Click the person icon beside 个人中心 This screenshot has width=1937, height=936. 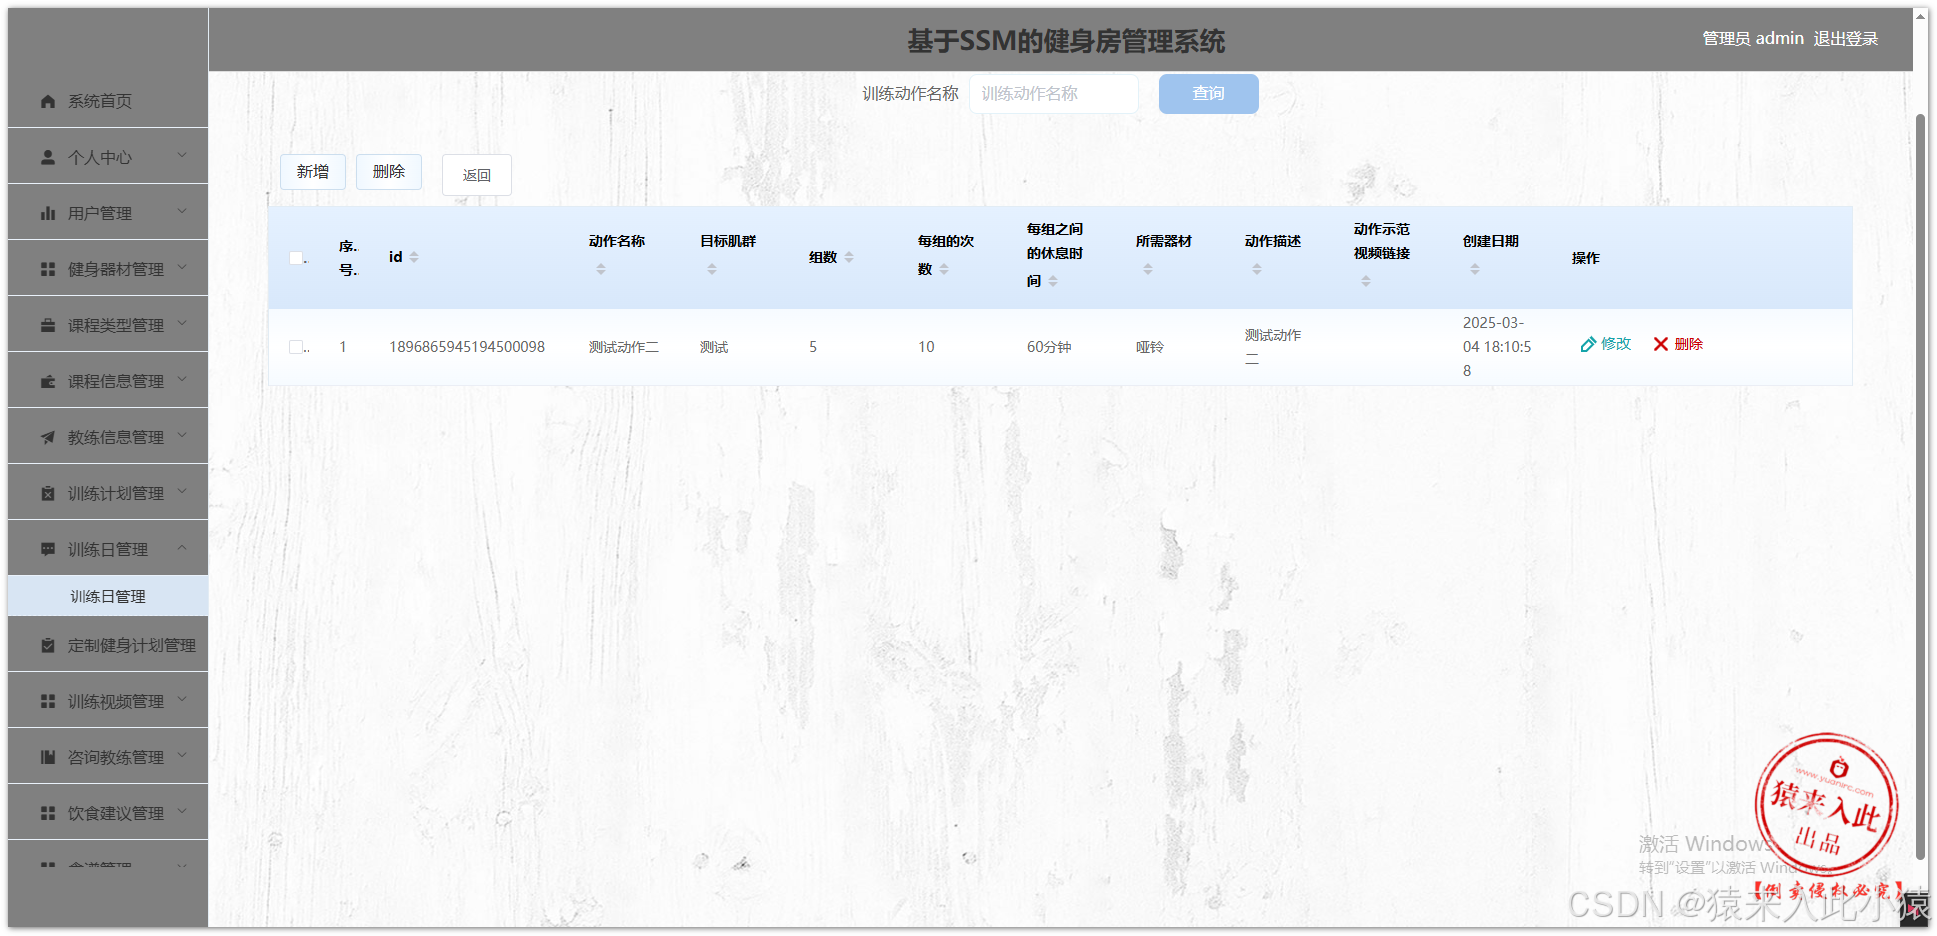pos(48,157)
